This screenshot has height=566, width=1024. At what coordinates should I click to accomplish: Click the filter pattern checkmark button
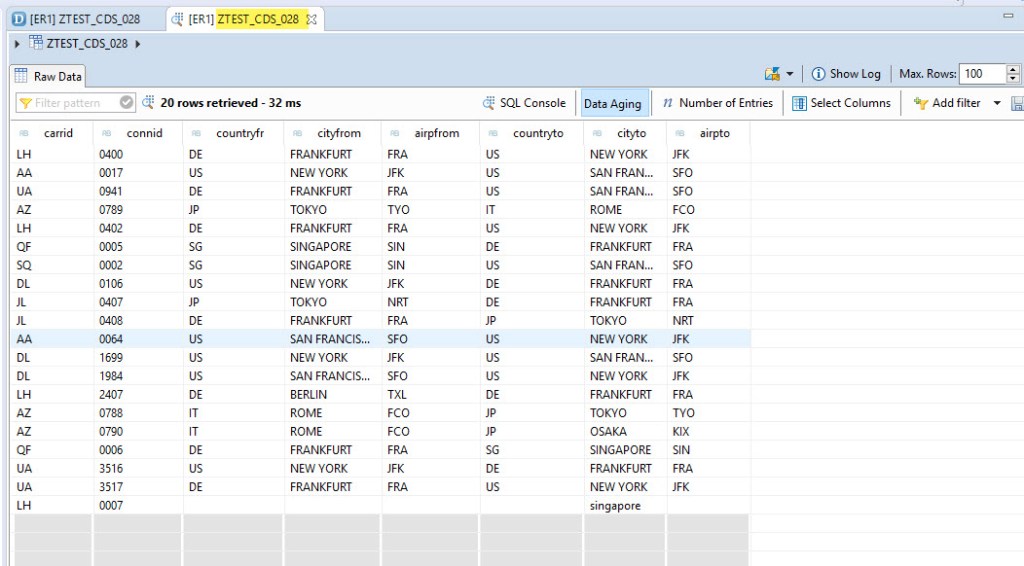[126, 103]
